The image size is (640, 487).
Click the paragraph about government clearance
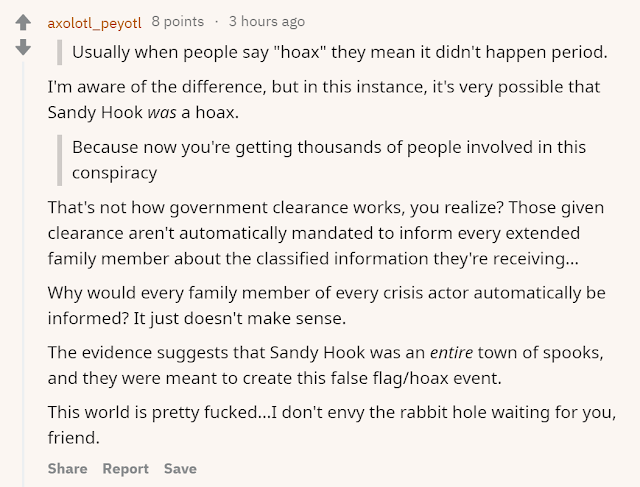coord(326,233)
